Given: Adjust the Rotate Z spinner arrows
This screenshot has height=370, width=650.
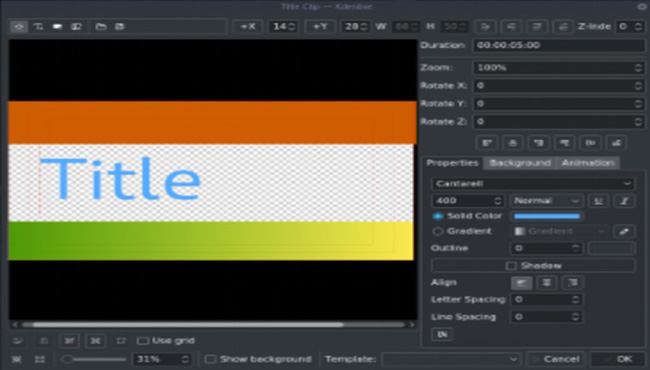Looking at the screenshot, I should 638,122.
